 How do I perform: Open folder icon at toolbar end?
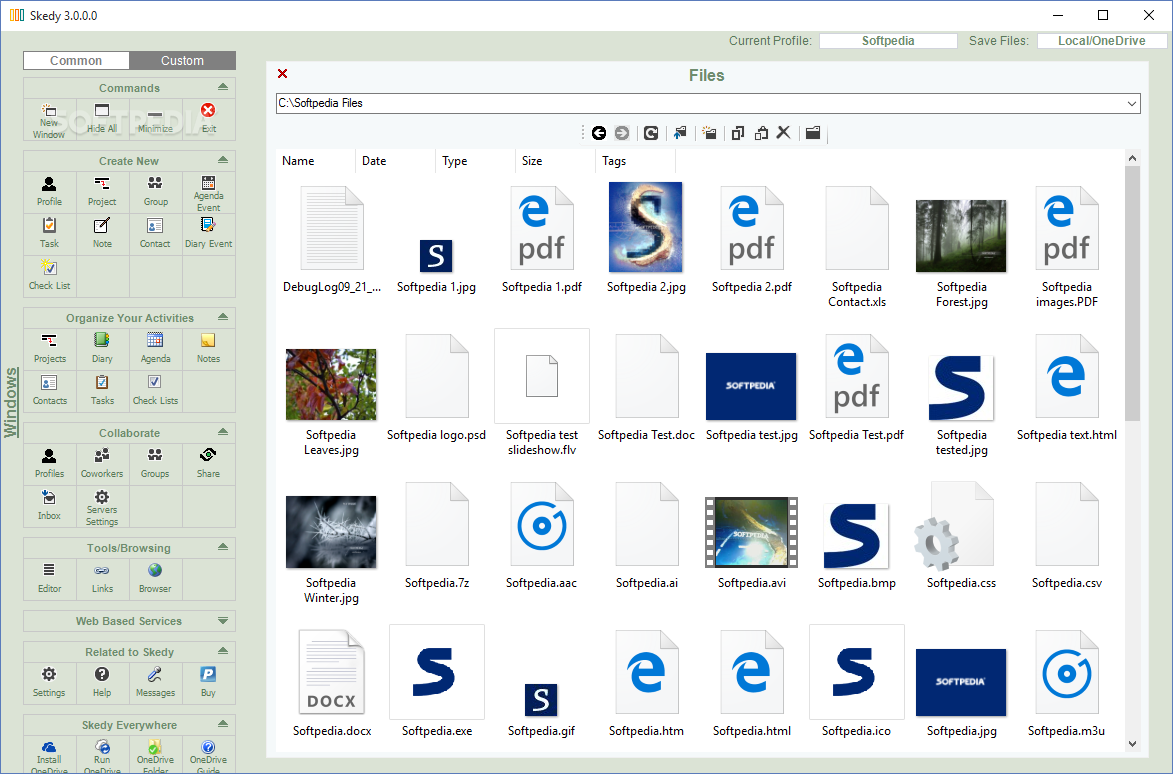tap(812, 133)
